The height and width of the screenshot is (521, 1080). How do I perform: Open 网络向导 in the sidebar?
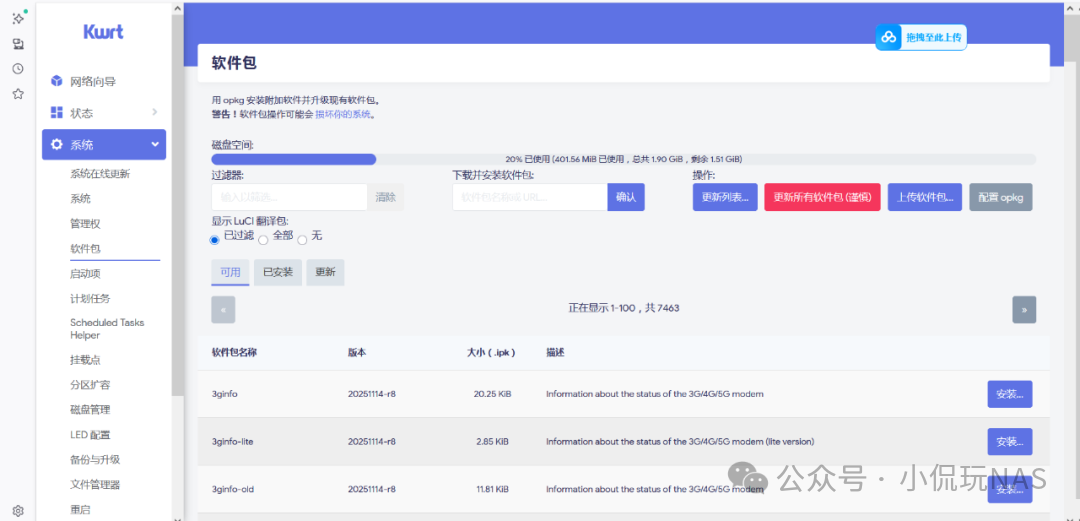[x=93, y=81]
